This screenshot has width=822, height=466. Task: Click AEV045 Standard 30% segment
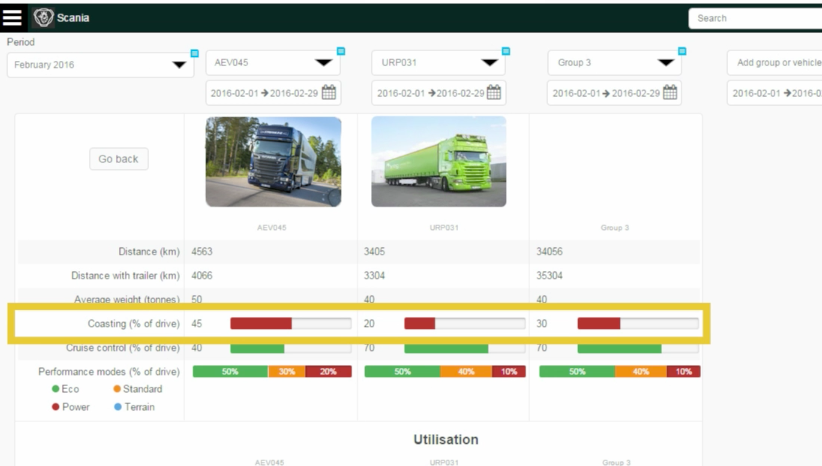287,372
